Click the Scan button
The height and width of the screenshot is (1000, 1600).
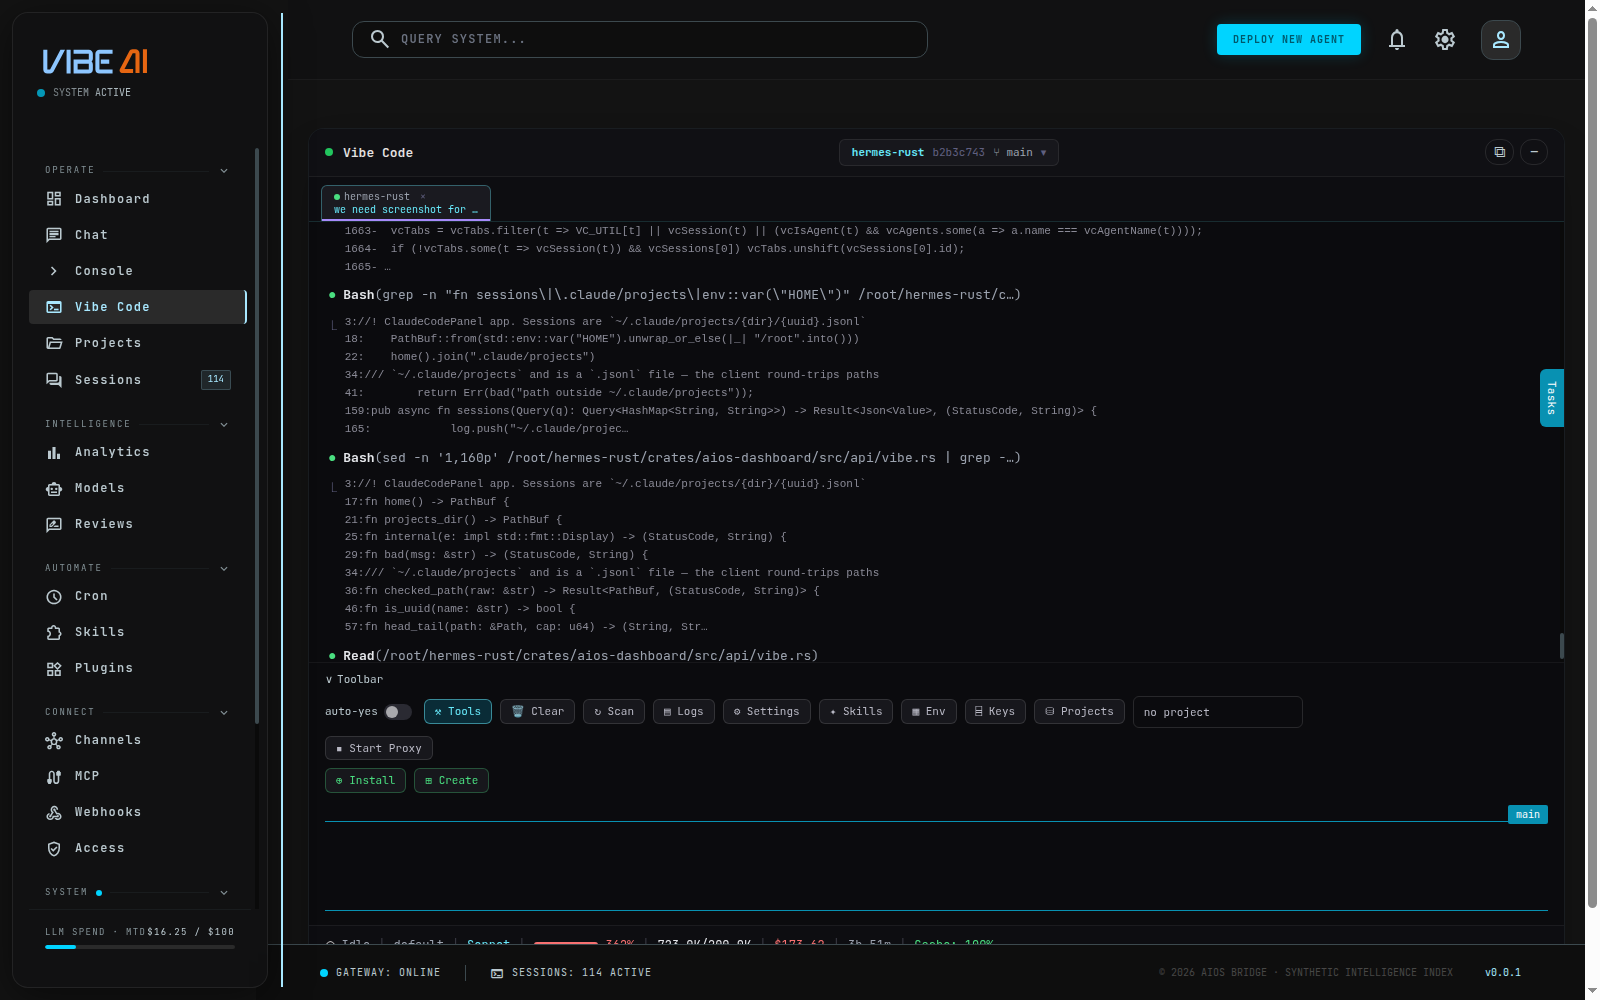pos(614,712)
